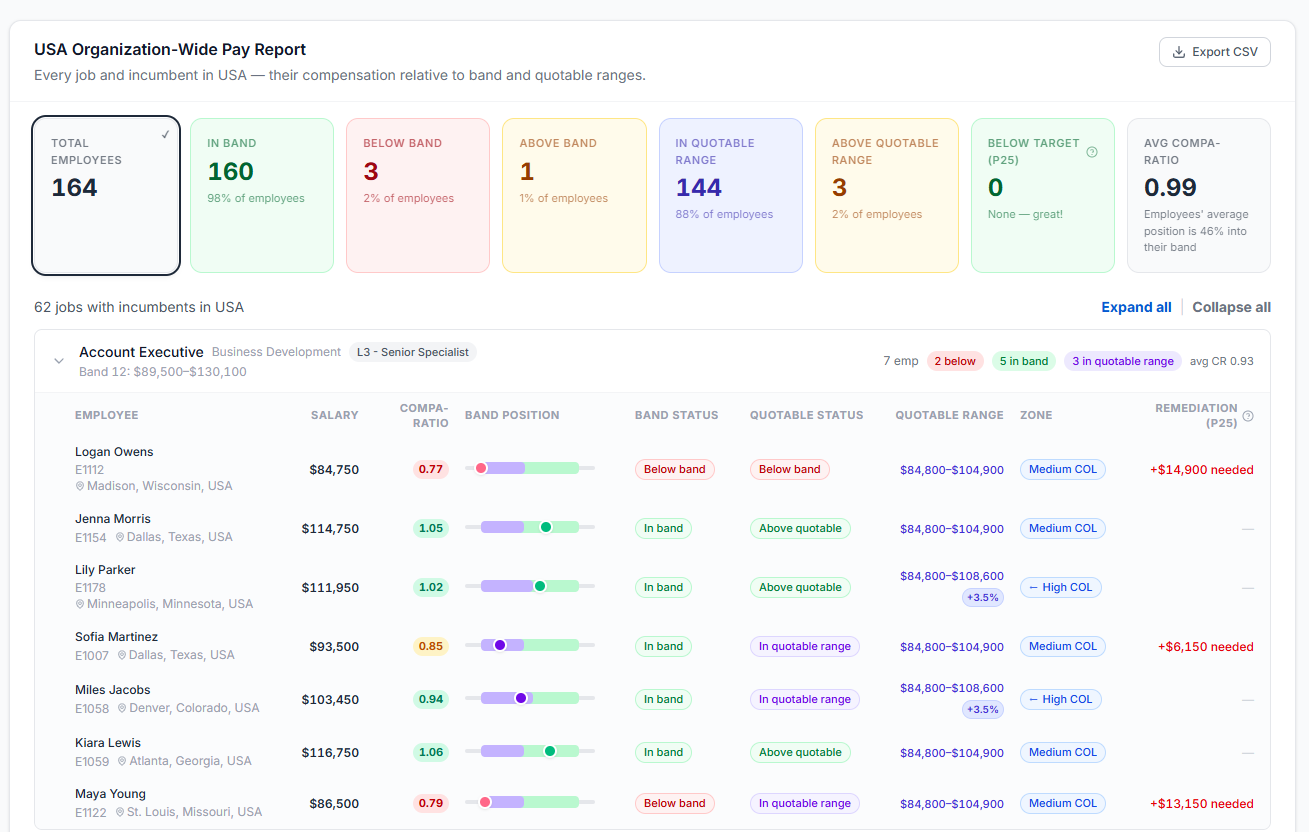Click location pin icon beside Madison, Wisconsin
1309x832 pixels.
point(80,487)
